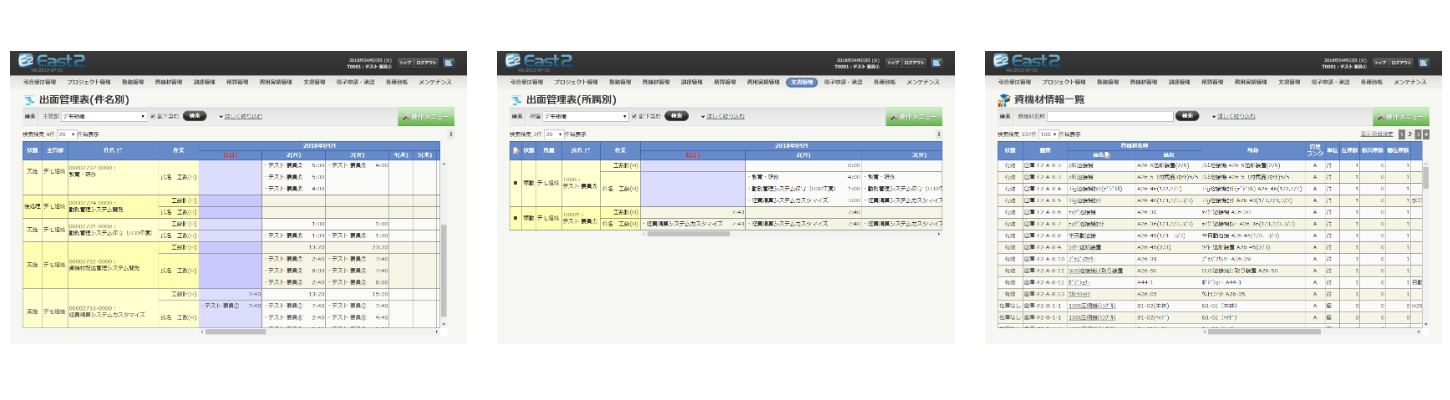1450x400 pixels.
Task: Click the 出面管理表(所属別) page title icon
Action: (516, 100)
